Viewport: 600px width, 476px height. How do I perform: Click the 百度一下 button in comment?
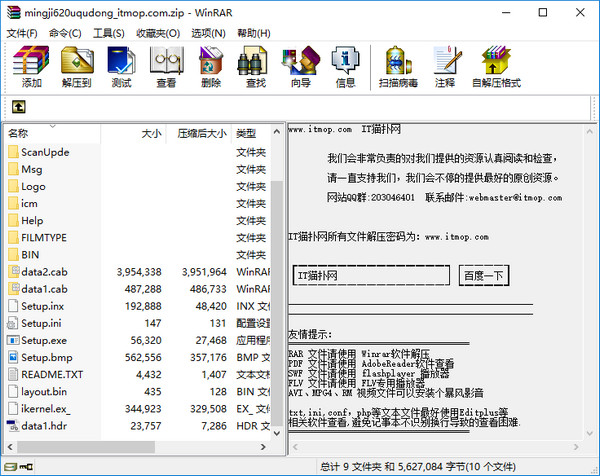[484, 275]
